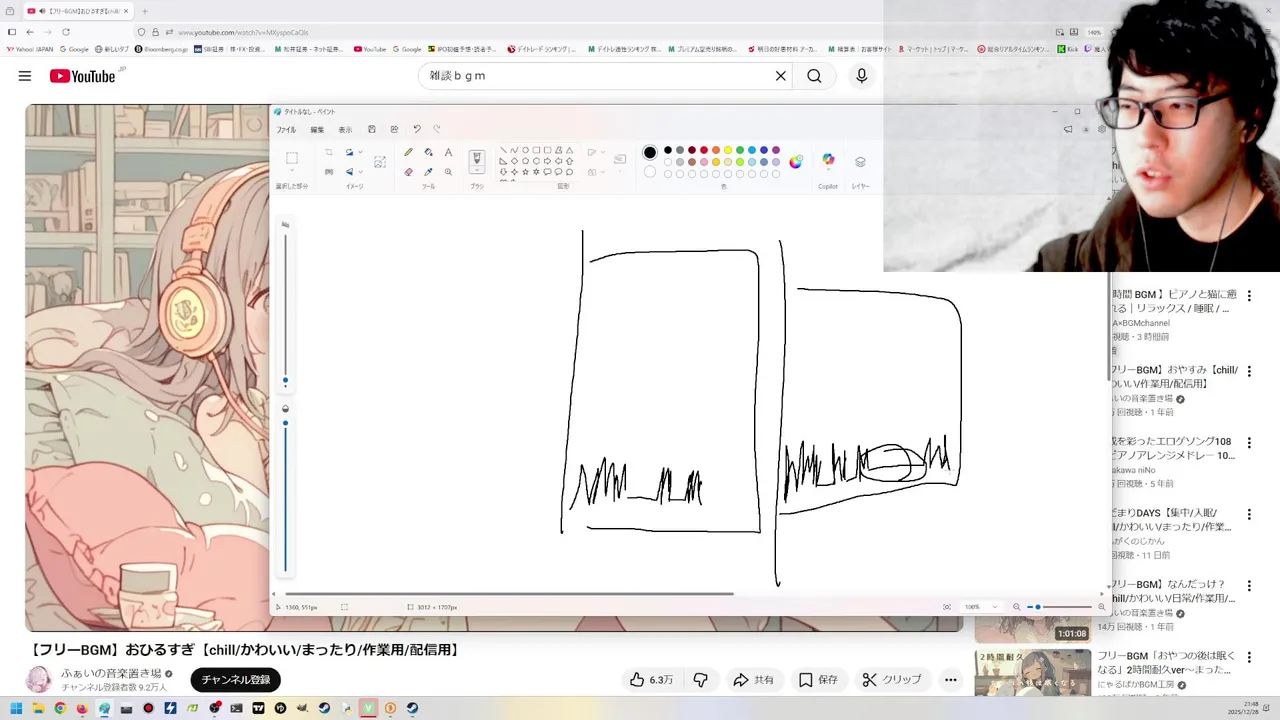Select the Pencil tool in Paint
The image size is (1280, 720).
coord(408,152)
